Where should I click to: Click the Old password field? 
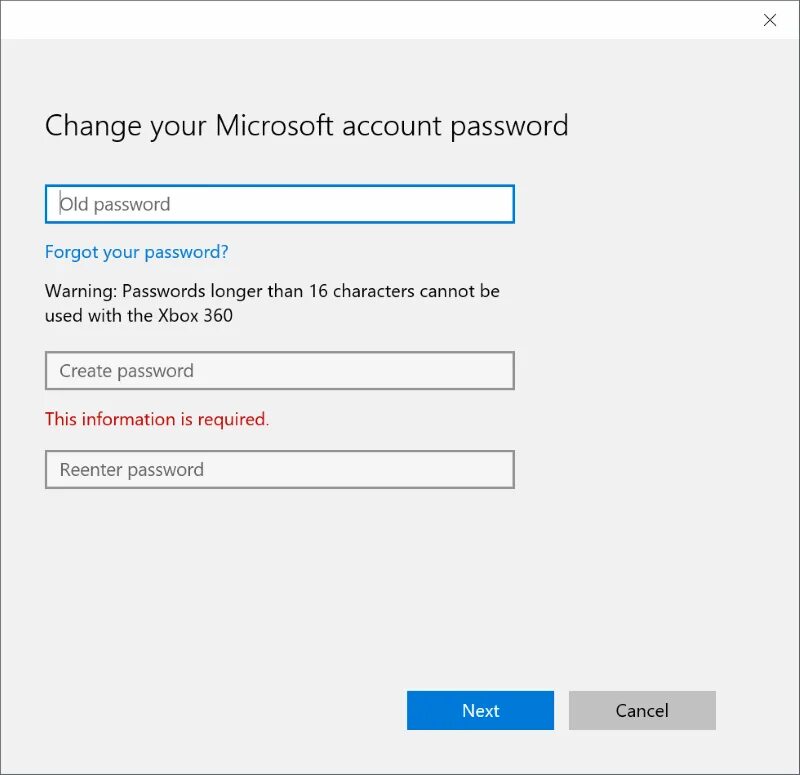click(280, 204)
